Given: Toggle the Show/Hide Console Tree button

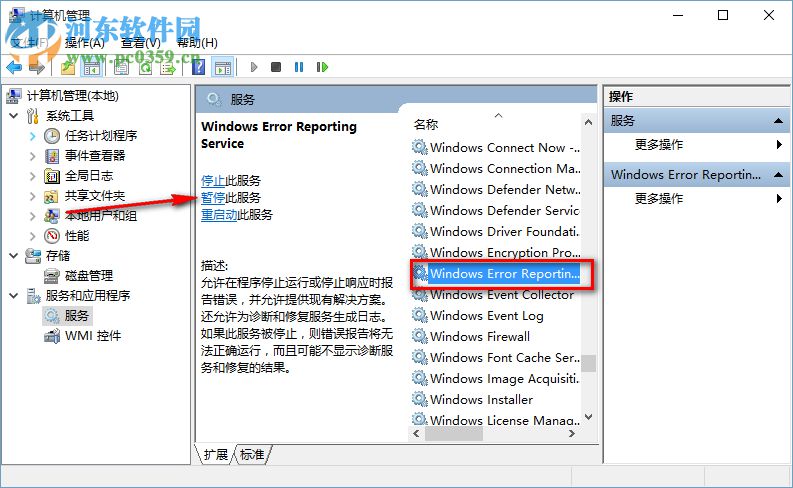Looking at the screenshot, I should [92, 67].
